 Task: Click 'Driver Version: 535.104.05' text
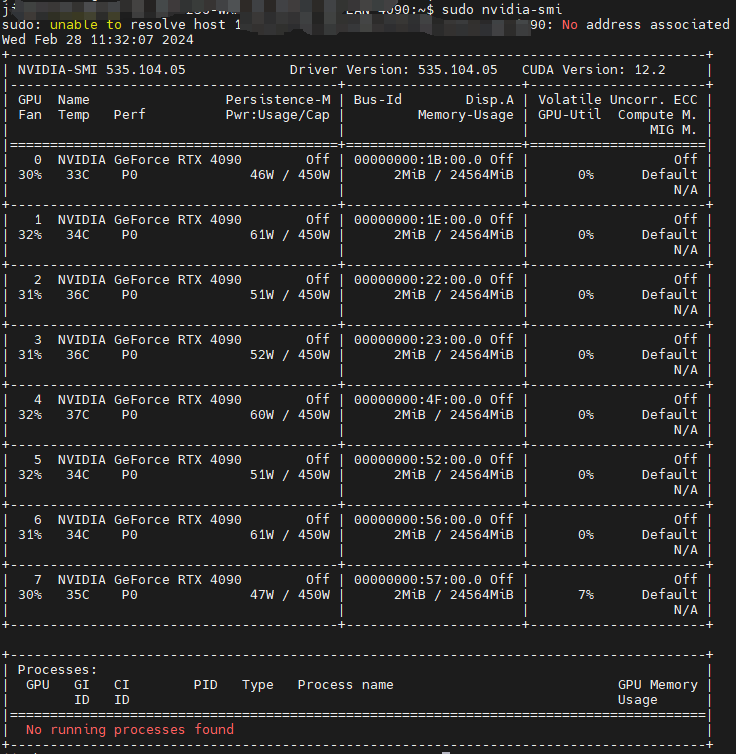pos(393,70)
